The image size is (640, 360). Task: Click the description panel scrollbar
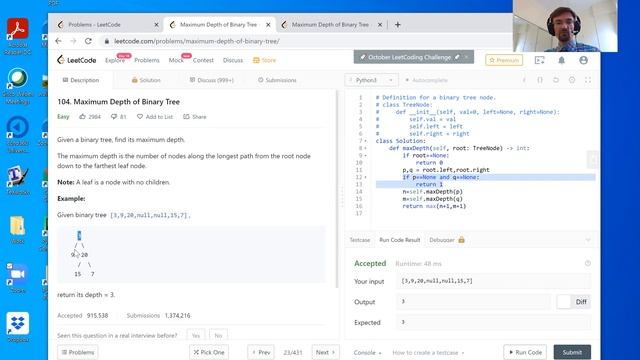click(x=337, y=189)
